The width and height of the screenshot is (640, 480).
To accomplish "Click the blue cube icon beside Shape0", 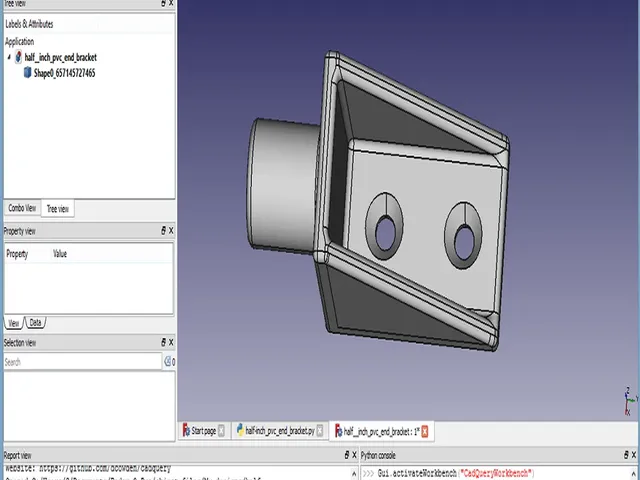I will 27,73.
